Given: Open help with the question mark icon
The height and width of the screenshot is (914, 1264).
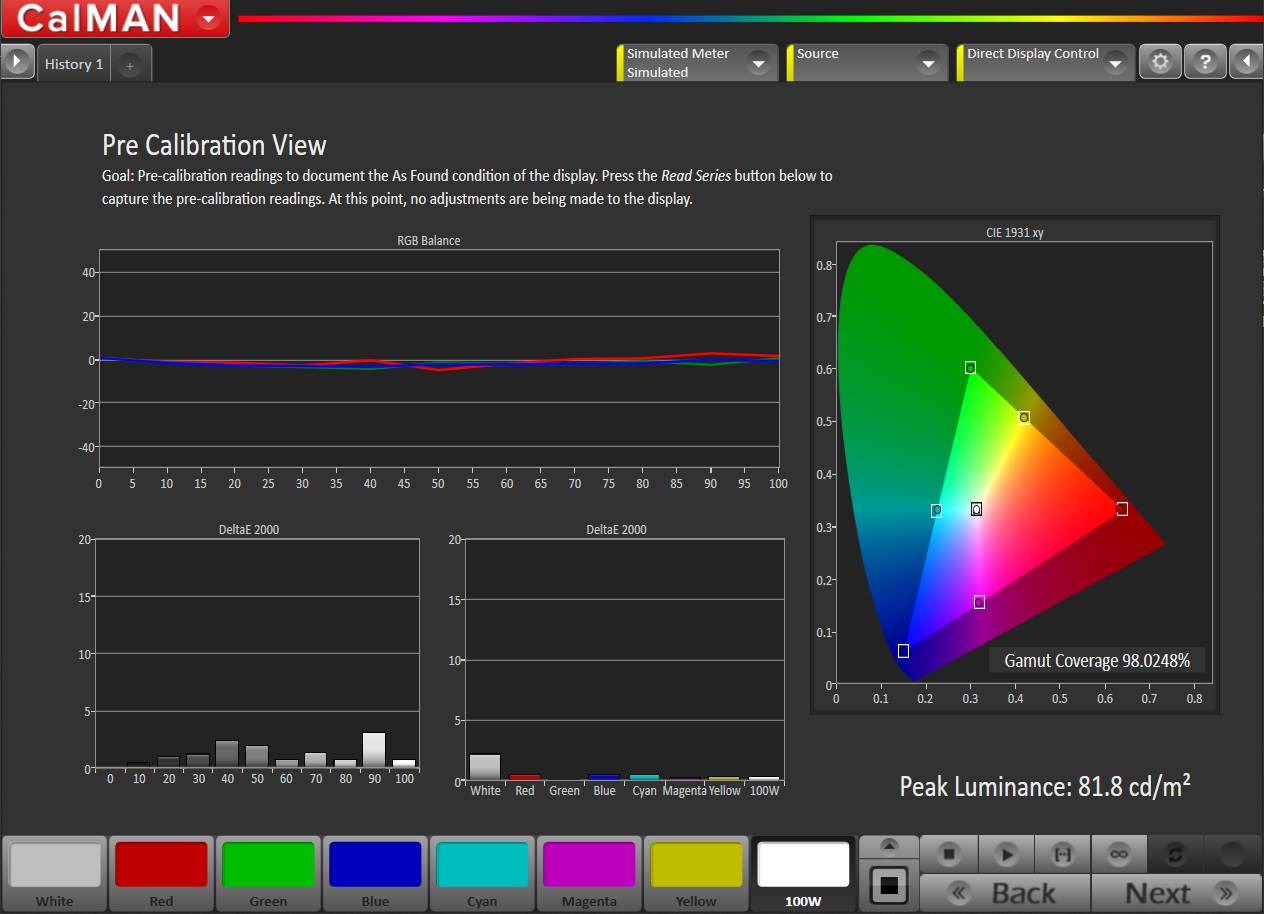Looking at the screenshot, I should (x=1205, y=61).
